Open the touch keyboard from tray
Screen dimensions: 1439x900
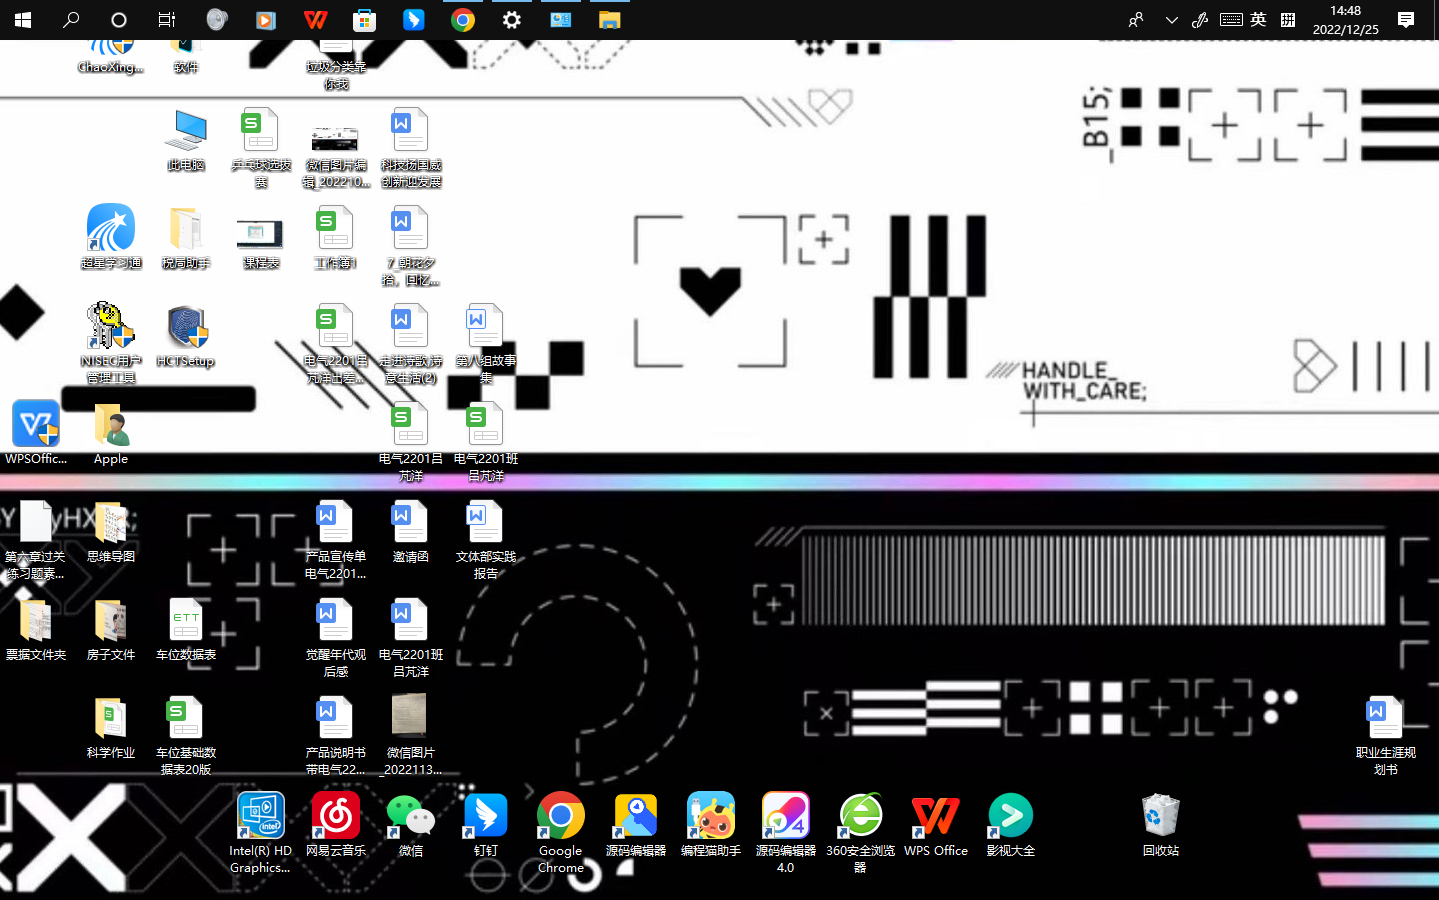pos(1231,20)
